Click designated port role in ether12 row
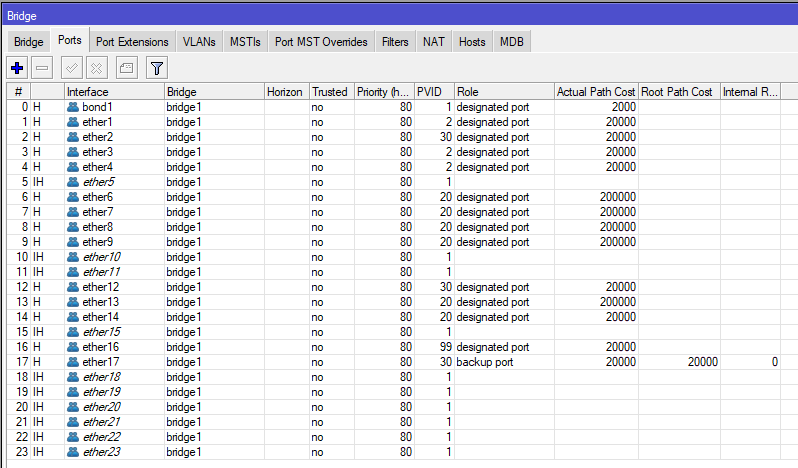 493,287
